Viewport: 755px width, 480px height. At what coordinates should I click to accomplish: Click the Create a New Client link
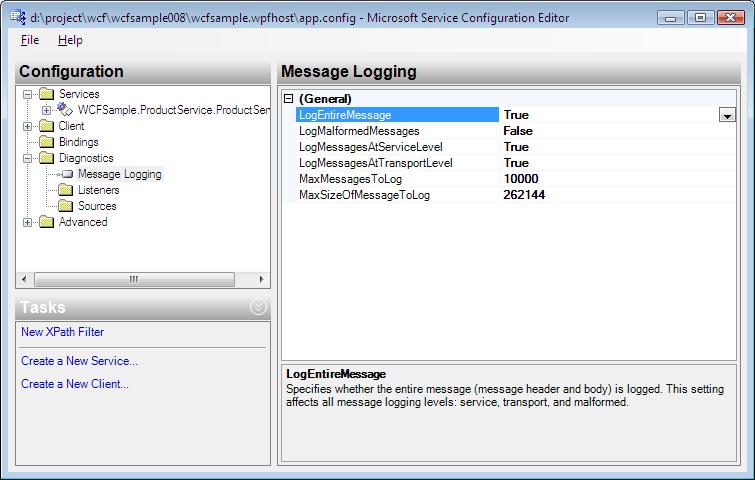(x=75, y=384)
